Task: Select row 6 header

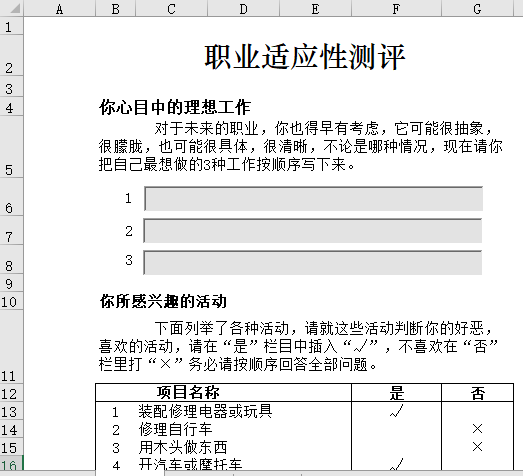Action: point(12,197)
